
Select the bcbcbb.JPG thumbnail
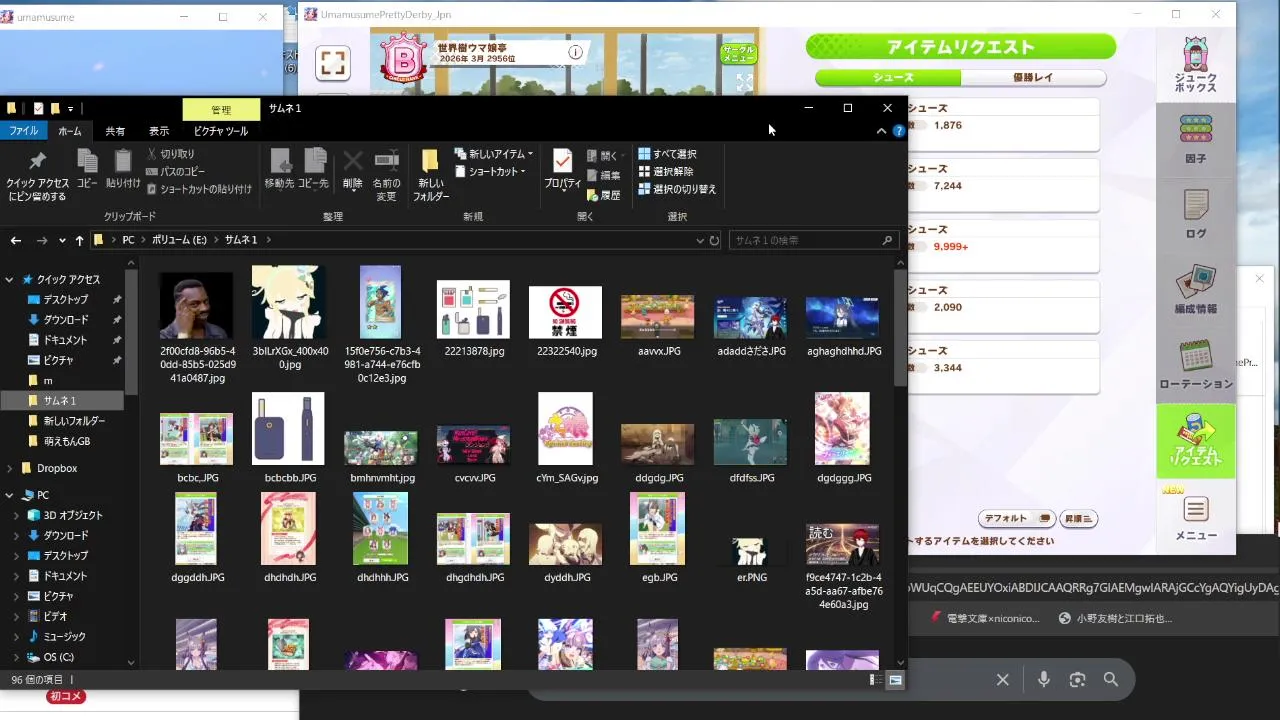point(289,437)
